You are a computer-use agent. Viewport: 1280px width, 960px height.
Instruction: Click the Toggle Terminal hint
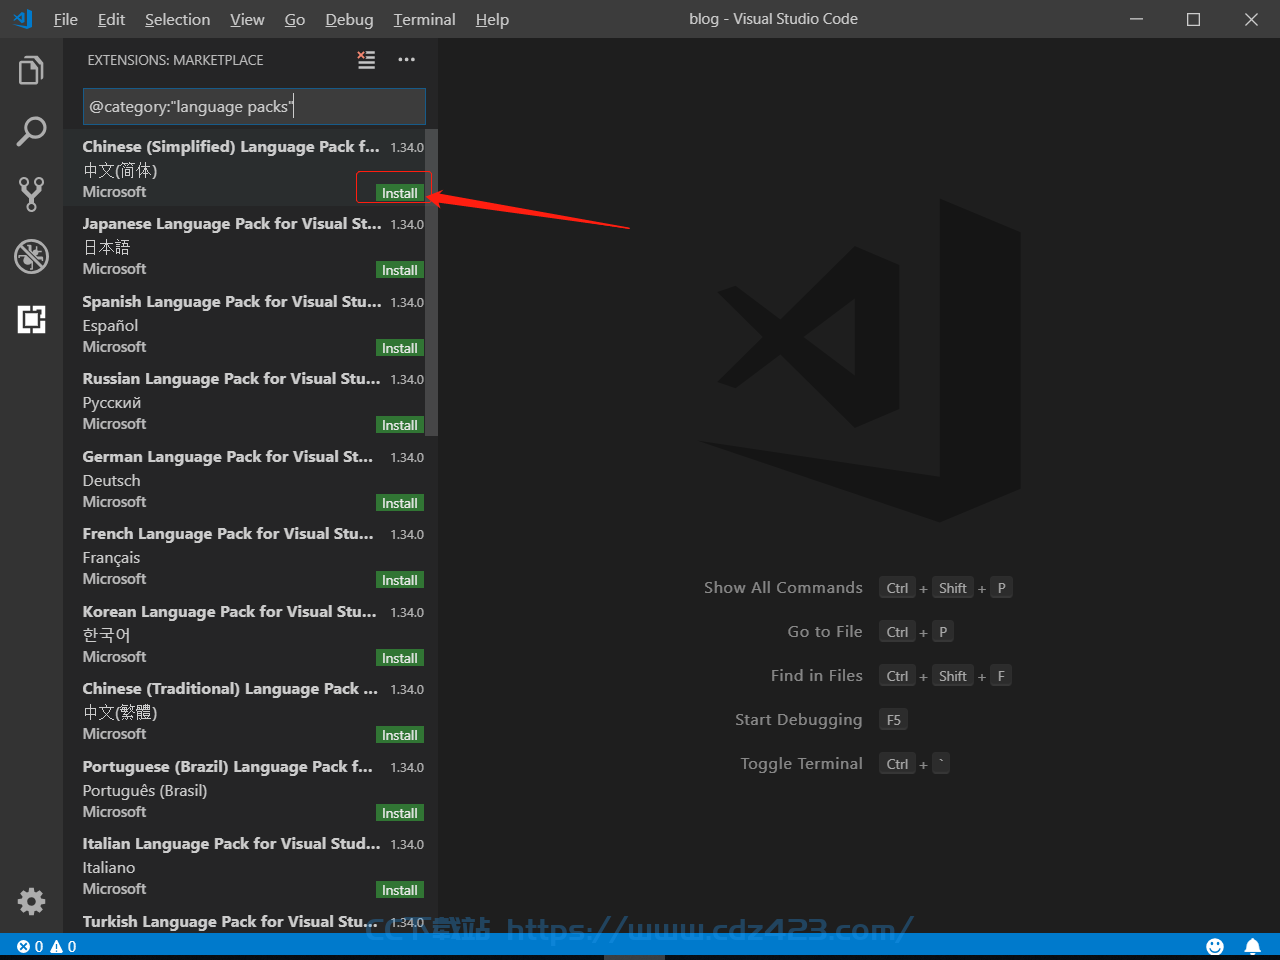pos(802,764)
